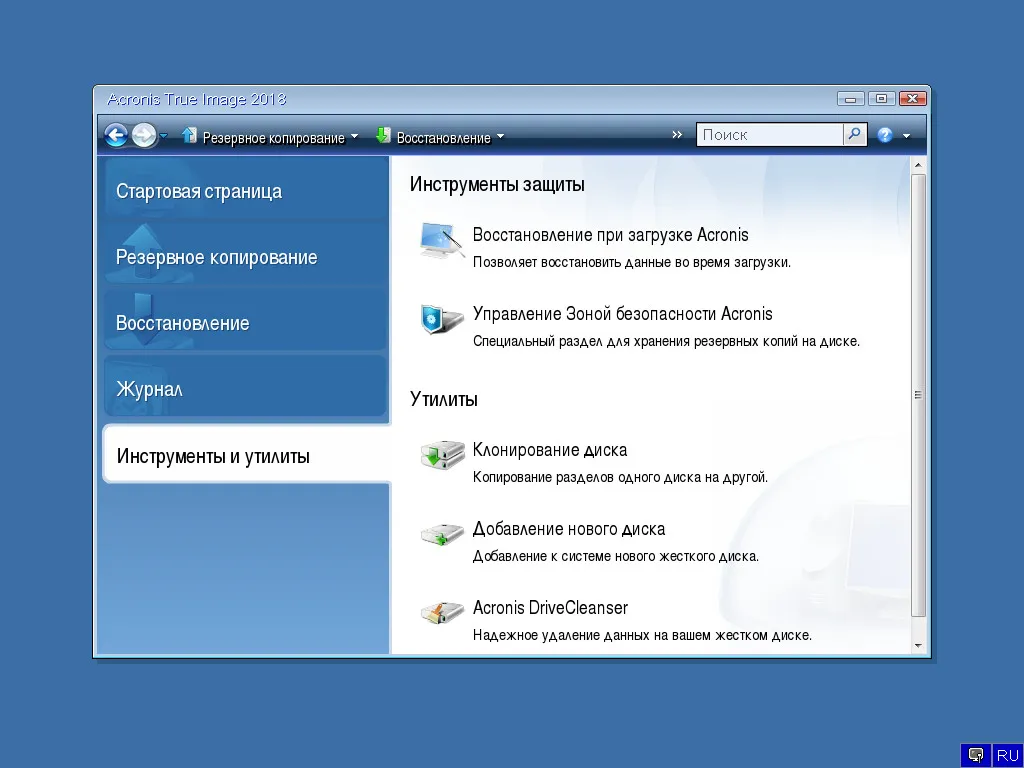Focus the Поиск search field
Image resolution: width=1024 pixels, height=768 pixels.
point(770,135)
